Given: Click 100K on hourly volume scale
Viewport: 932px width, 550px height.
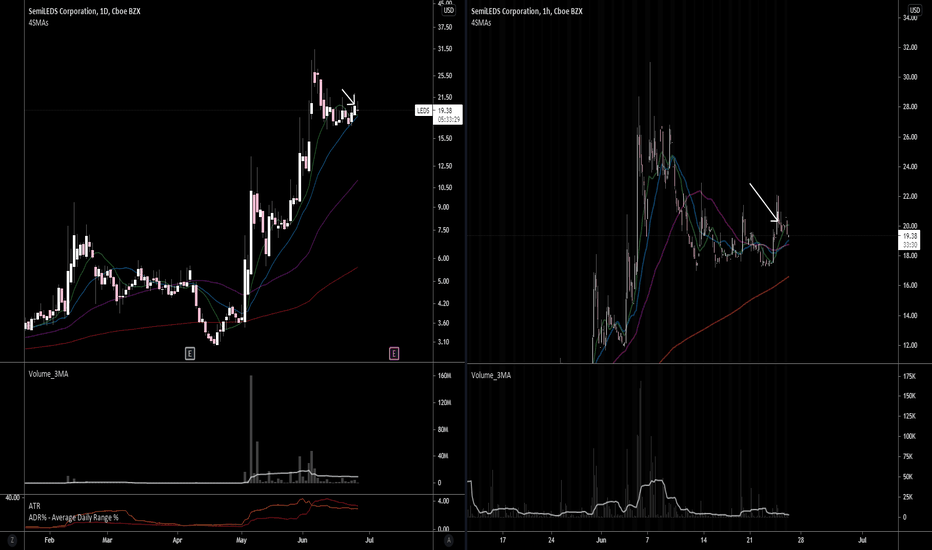Looking at the screenshot, I should click(909, 436).
